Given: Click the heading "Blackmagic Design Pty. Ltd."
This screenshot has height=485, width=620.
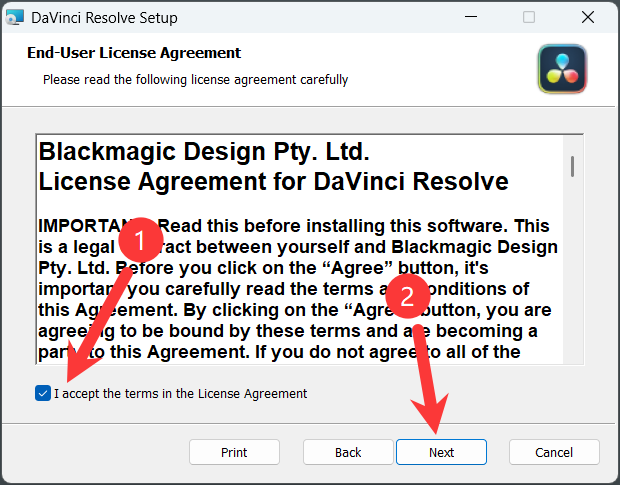Looking at the screenshot, I should point(204,151).
